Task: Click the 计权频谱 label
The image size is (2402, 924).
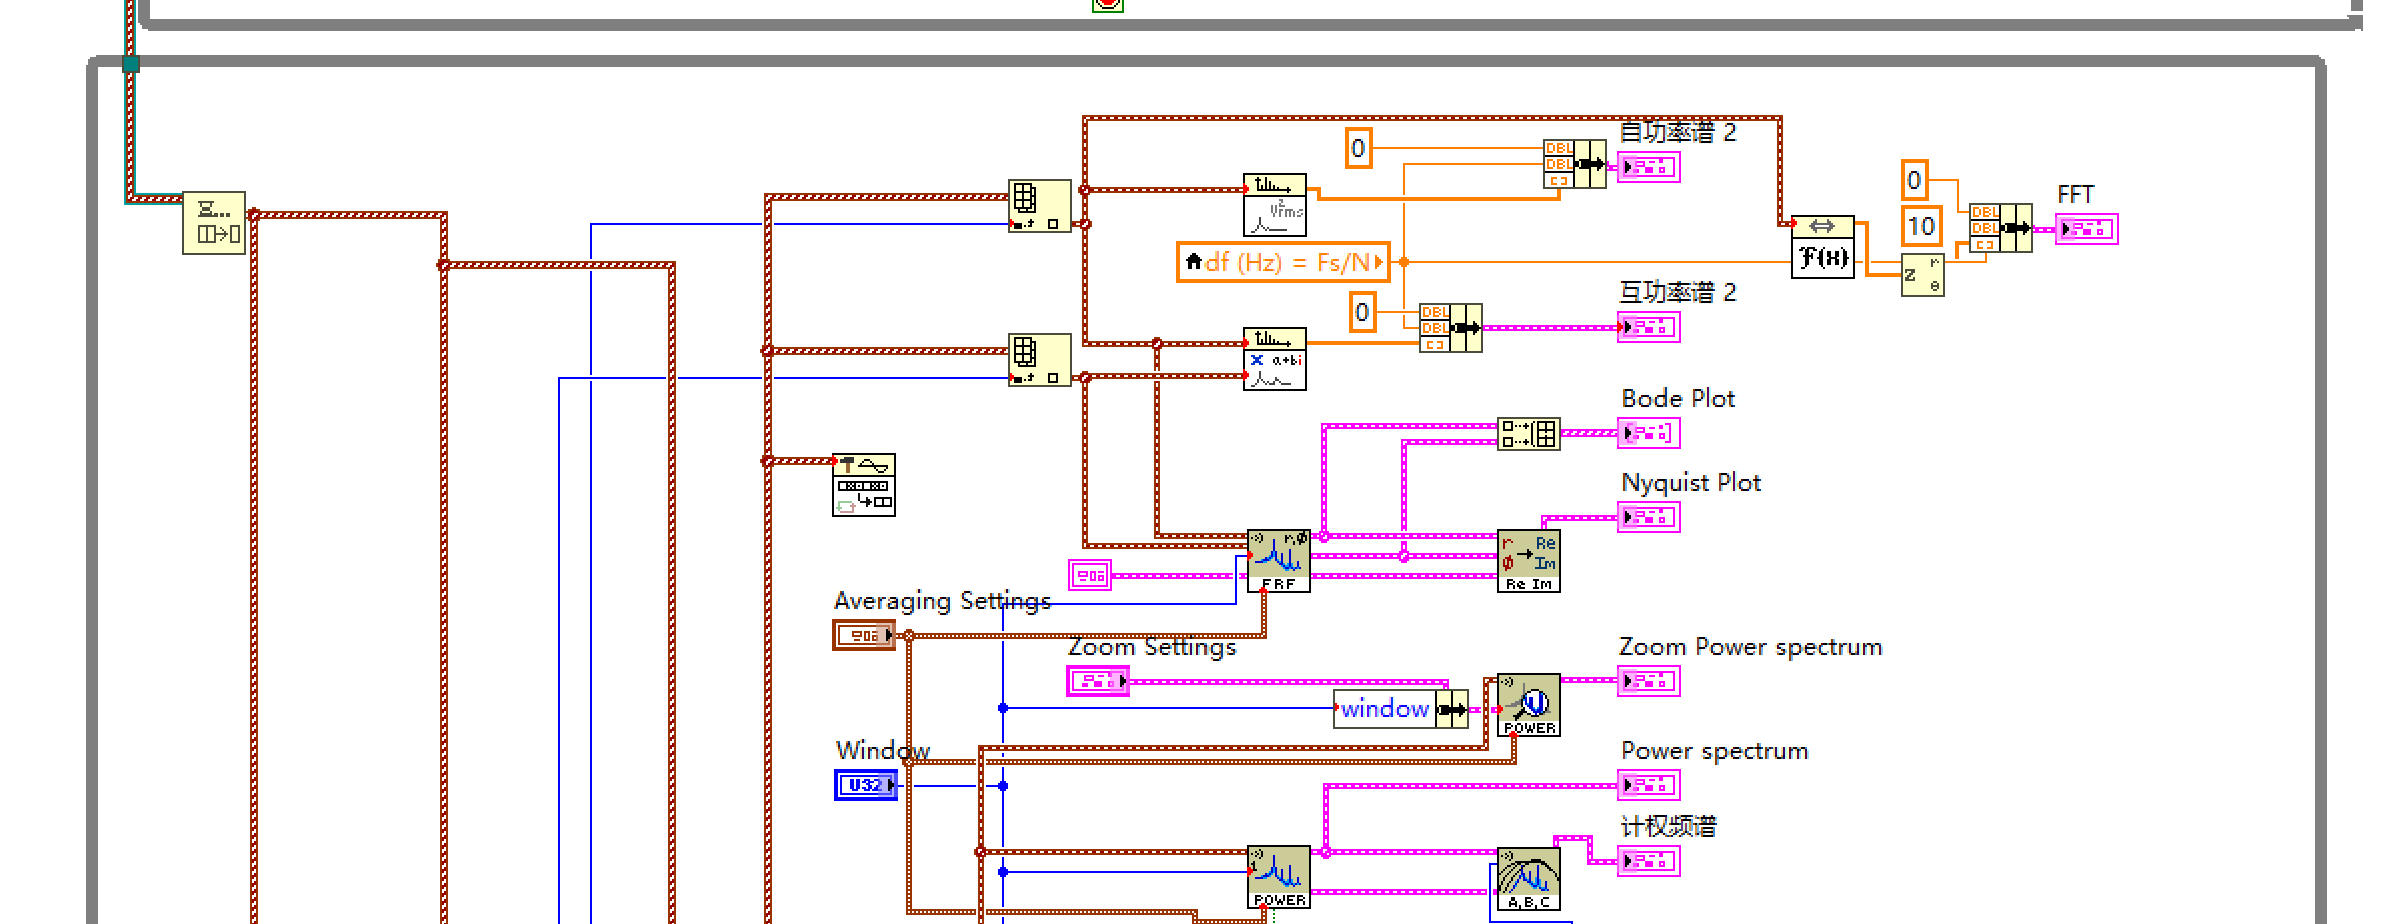Action: click(x=1668, y=826)
